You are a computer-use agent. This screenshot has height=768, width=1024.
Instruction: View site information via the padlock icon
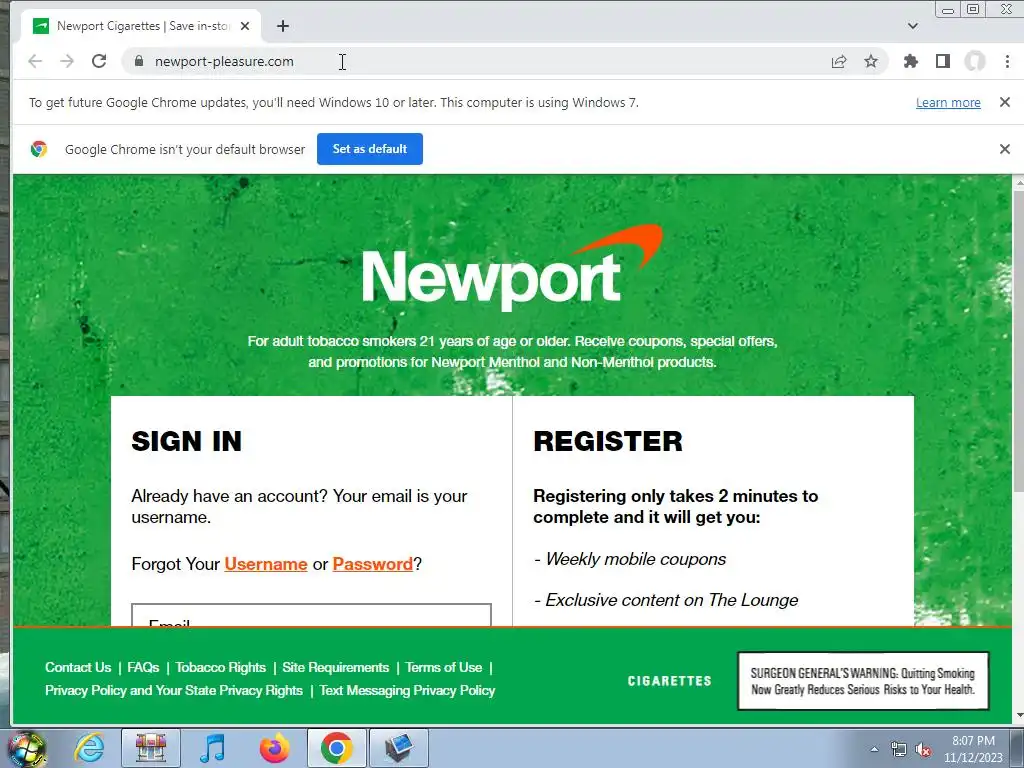tap(138, 61)
